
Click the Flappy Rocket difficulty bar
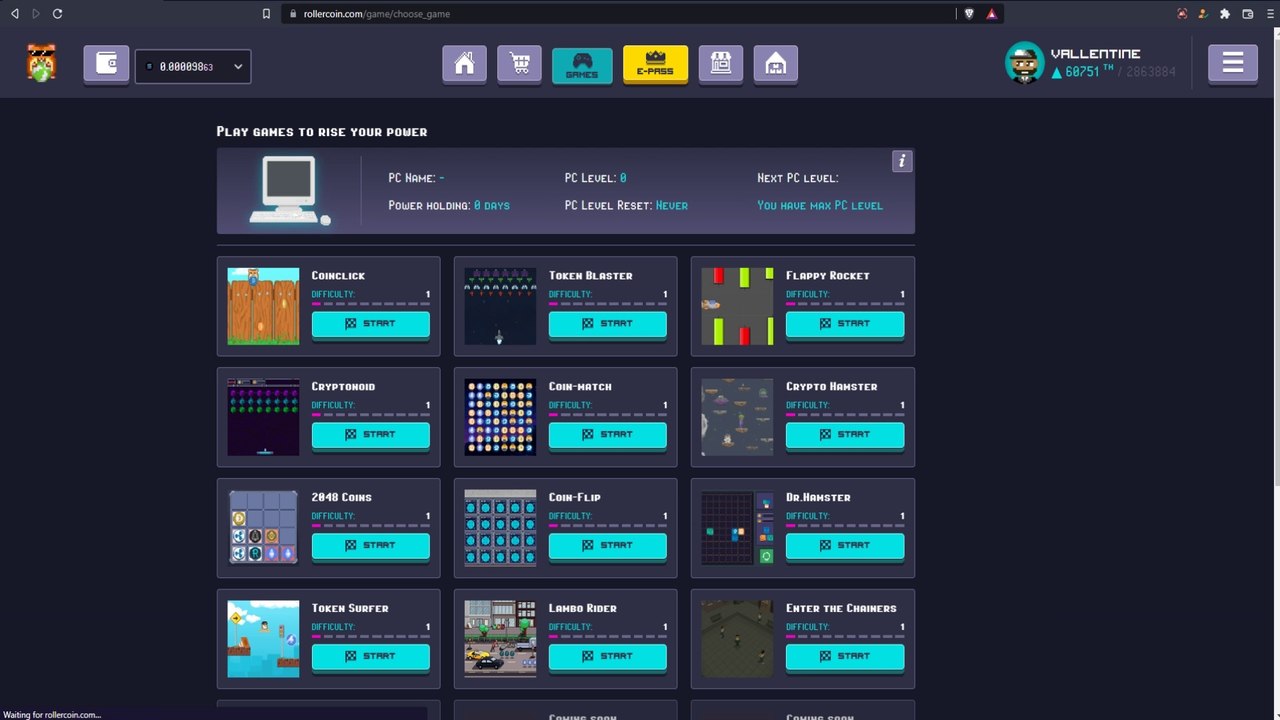(x=845, y=302)
